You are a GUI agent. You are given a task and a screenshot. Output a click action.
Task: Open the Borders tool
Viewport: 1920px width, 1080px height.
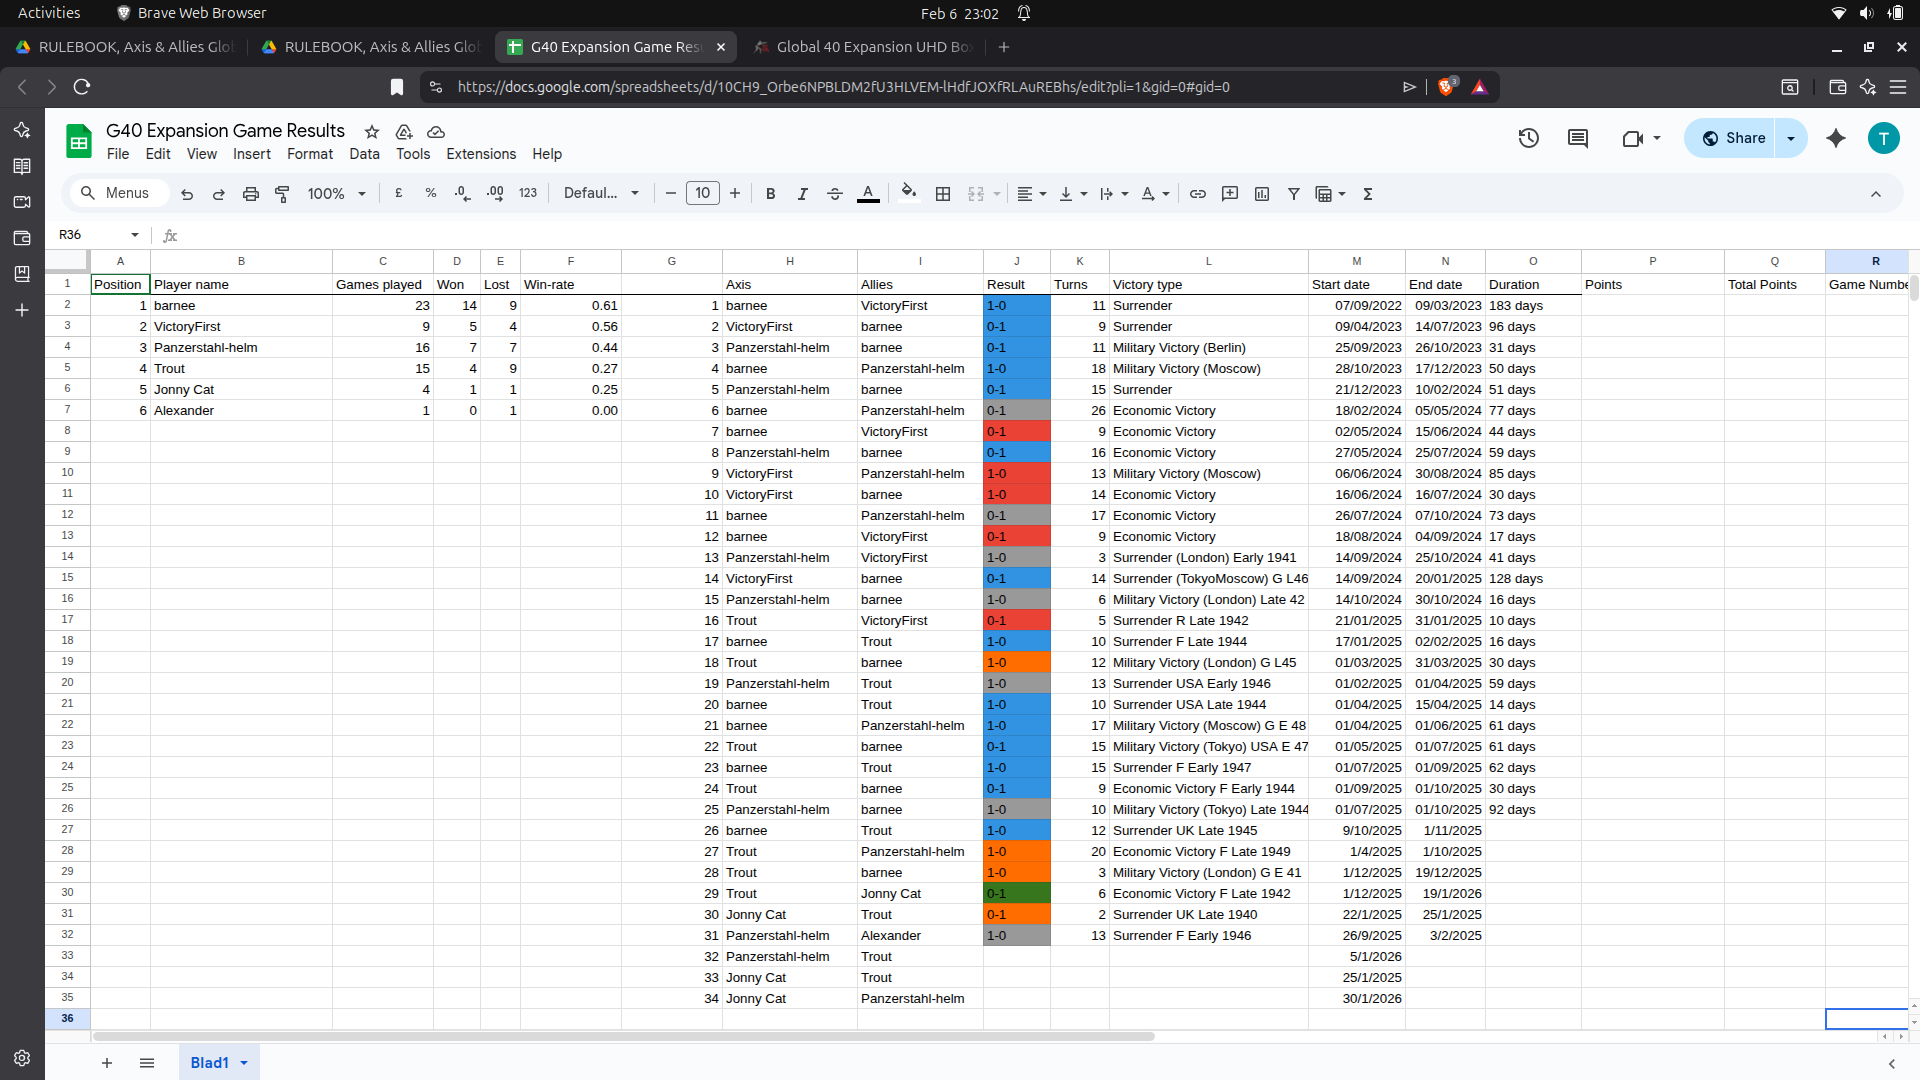[x=942, y=193]
